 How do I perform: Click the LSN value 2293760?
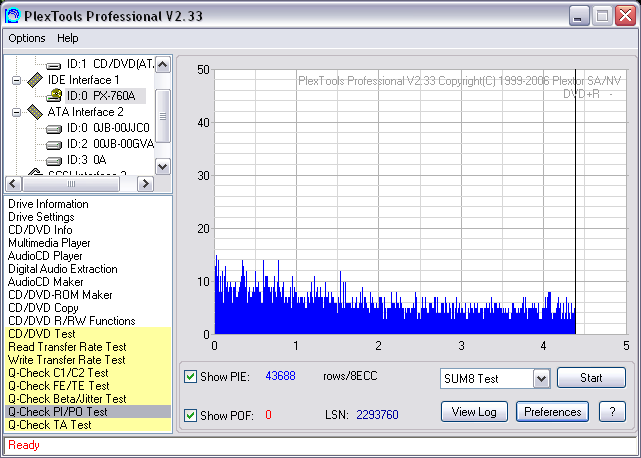click(377, 415)
